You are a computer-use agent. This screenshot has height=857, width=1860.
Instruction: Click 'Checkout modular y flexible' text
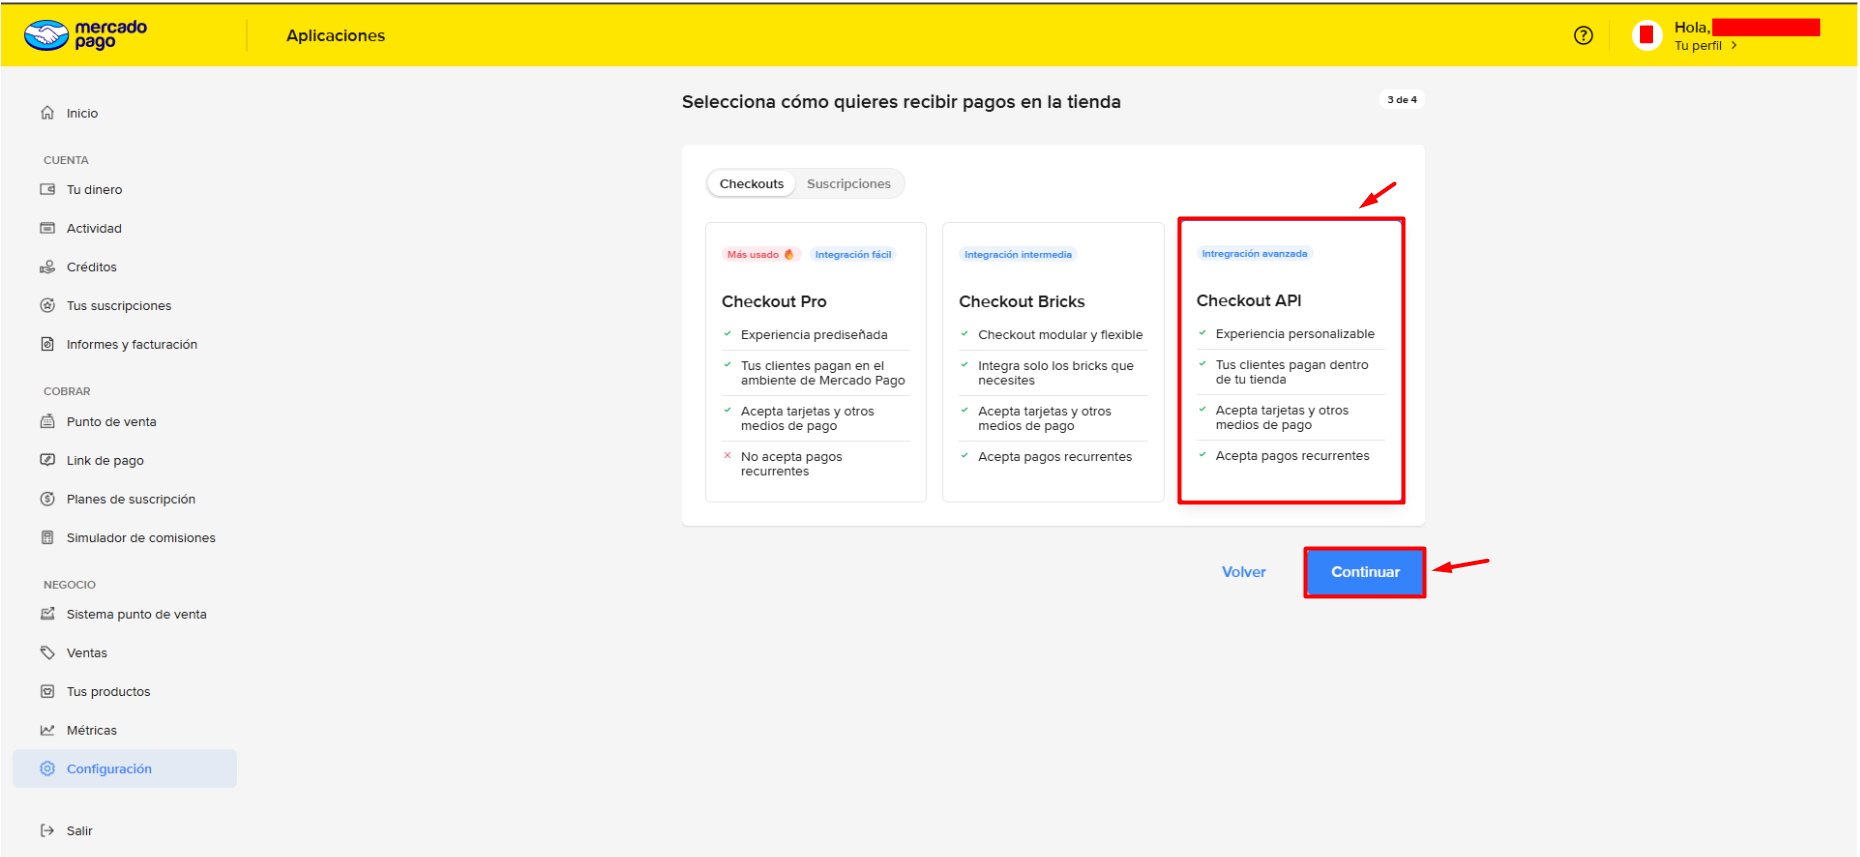point(1061,335)
